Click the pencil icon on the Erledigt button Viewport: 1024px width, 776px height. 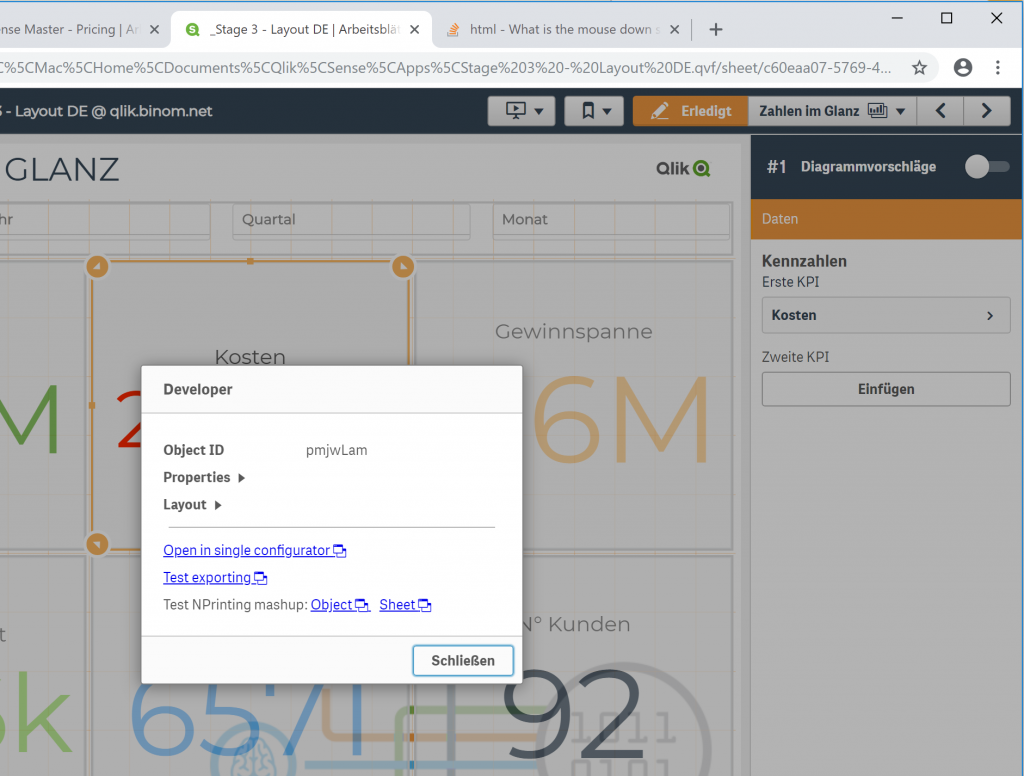(x=657, y=110)
